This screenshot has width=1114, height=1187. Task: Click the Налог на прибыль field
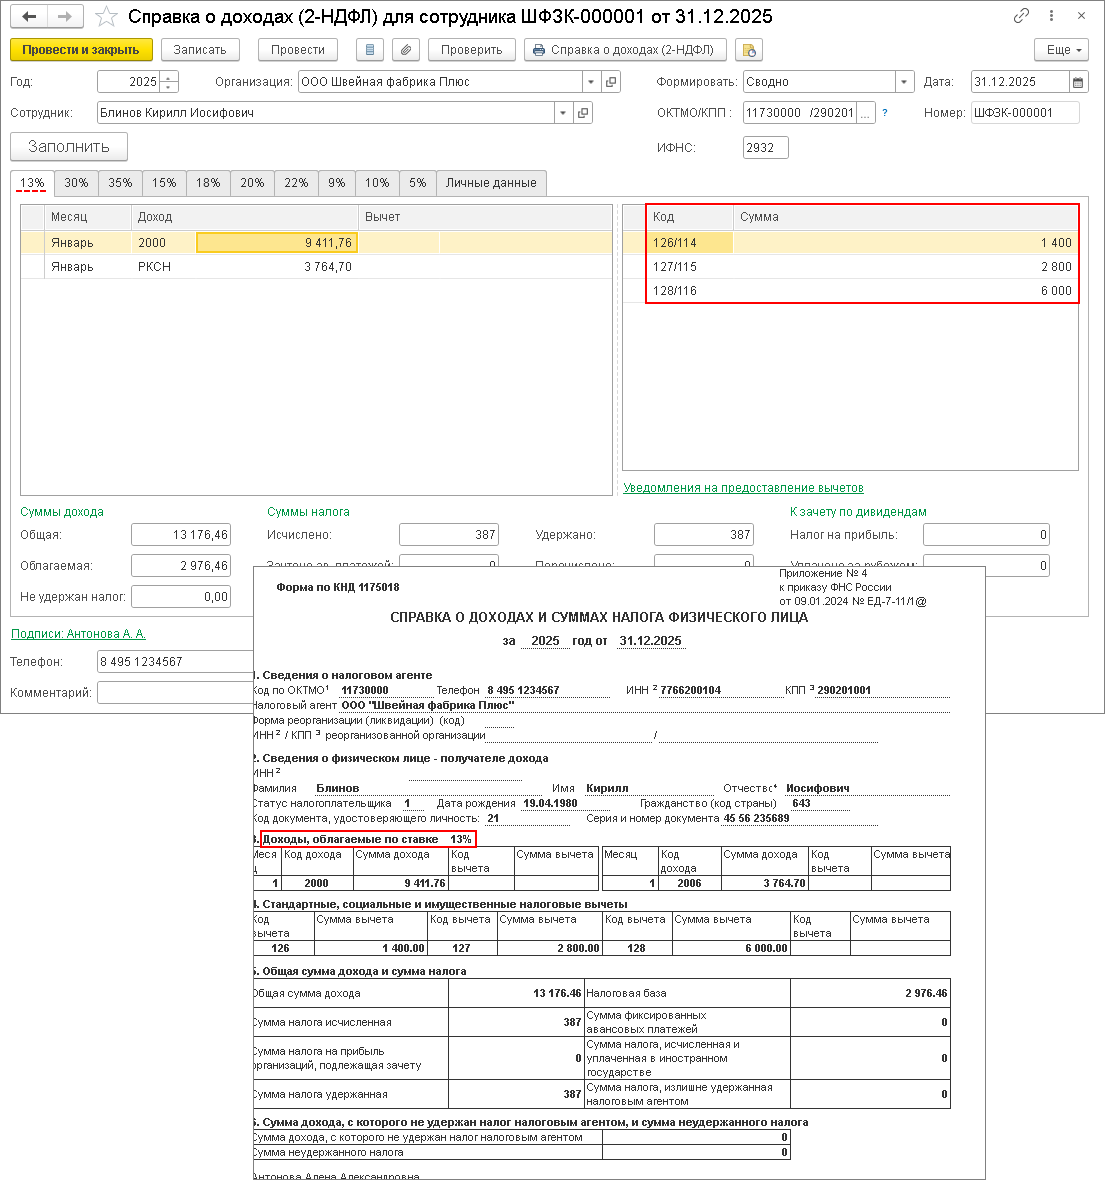point(986,535)
